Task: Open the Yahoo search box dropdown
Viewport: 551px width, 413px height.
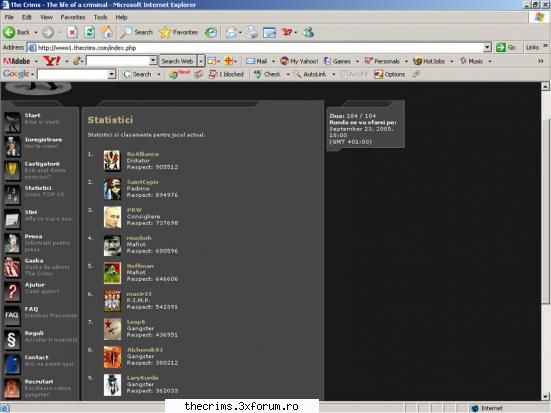Action: coord(153,60)
